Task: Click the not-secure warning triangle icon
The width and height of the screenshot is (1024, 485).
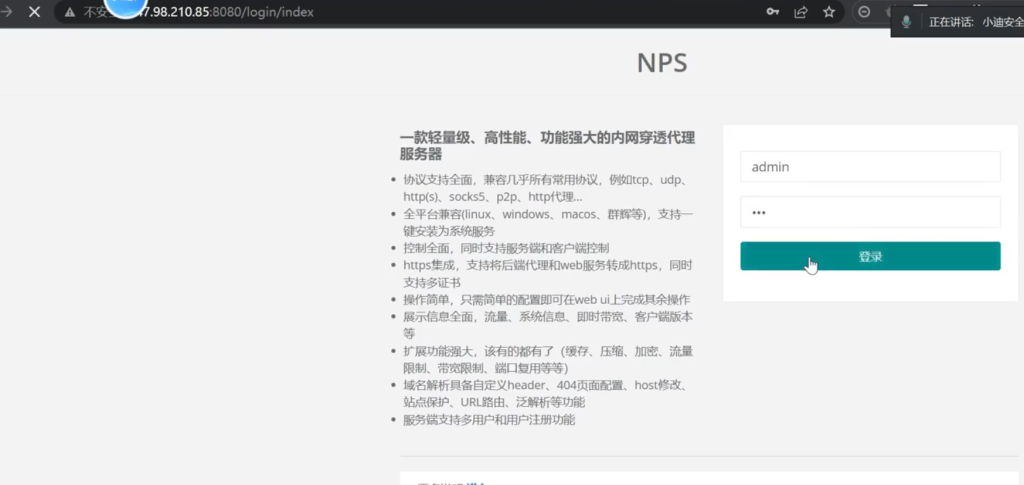Action: coord(69,12)
